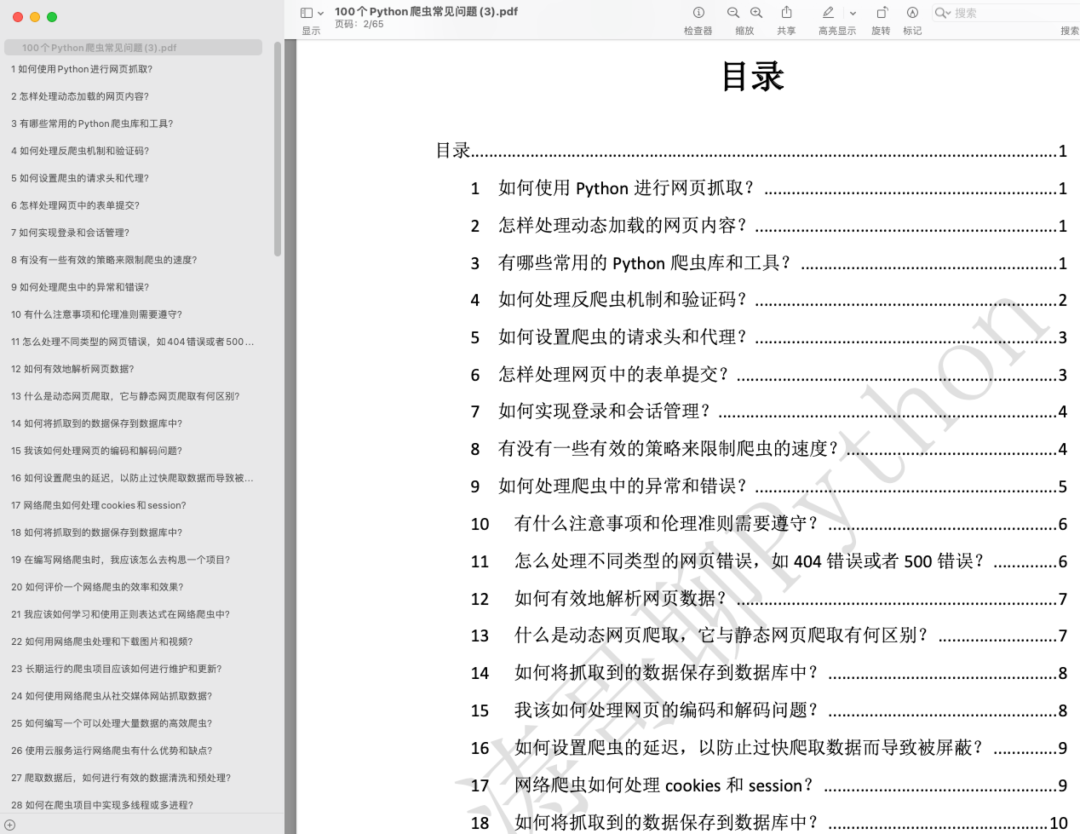1080x834 pixels.
Task: Open the sidebar display toggle icon
Action: coord(307,12)
